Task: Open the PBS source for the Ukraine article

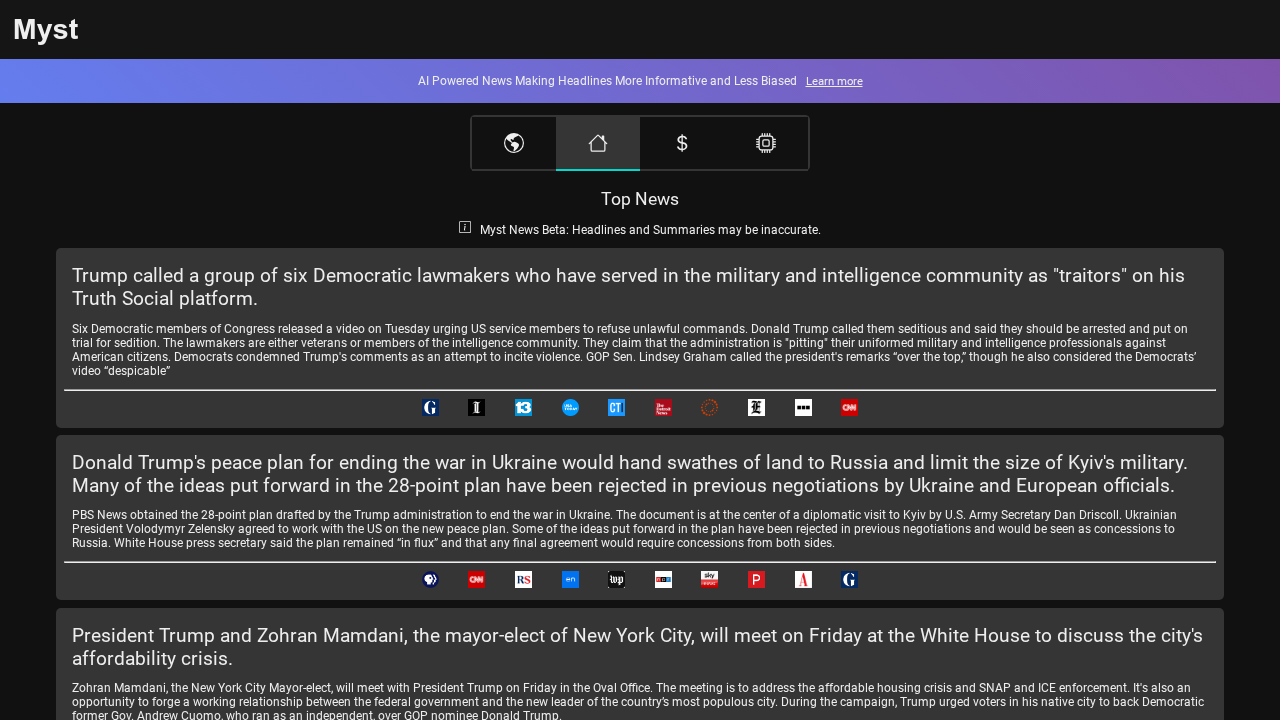Action: (430, 579)
